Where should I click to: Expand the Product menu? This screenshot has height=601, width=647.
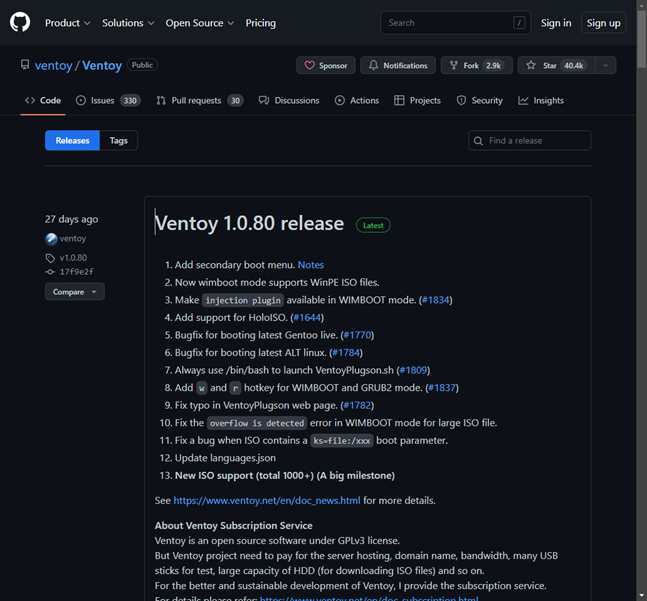tap(67, 23)
